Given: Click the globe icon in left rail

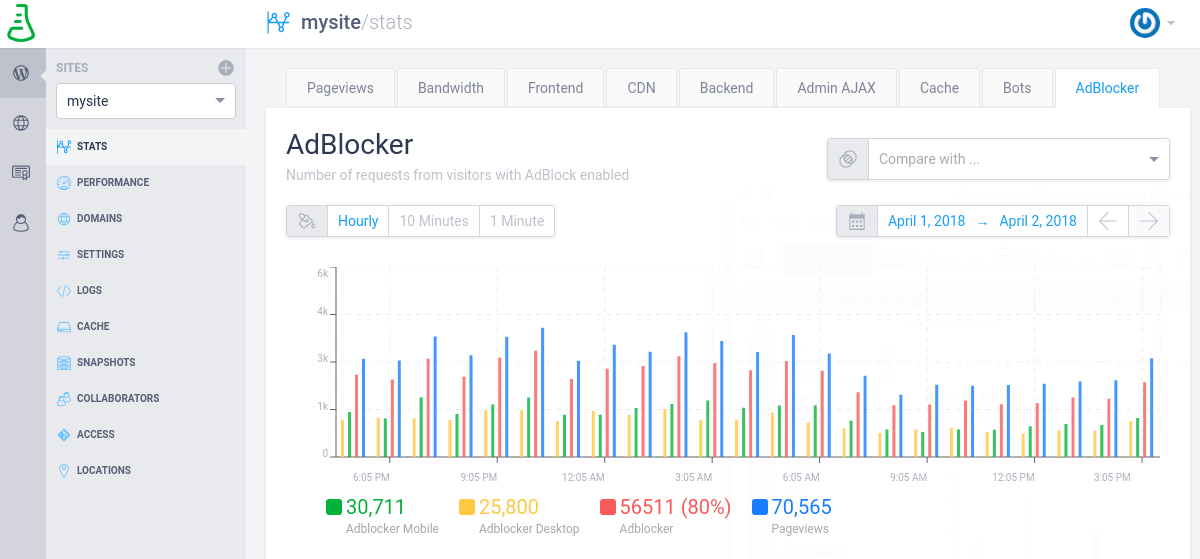Looking at the screenshot, I should coord(21,123).
